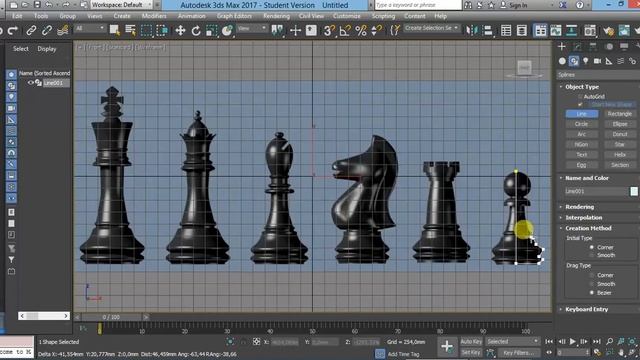
Task: Select the Cameras category icon
Action: [x=597, y=61]
